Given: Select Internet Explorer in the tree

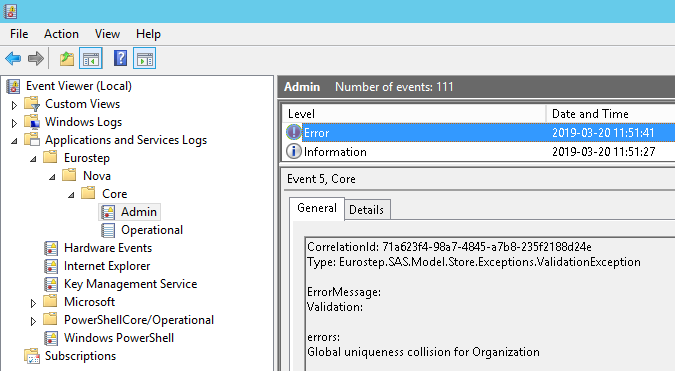Looking at the screenshot, I should [x=107, y=266].
